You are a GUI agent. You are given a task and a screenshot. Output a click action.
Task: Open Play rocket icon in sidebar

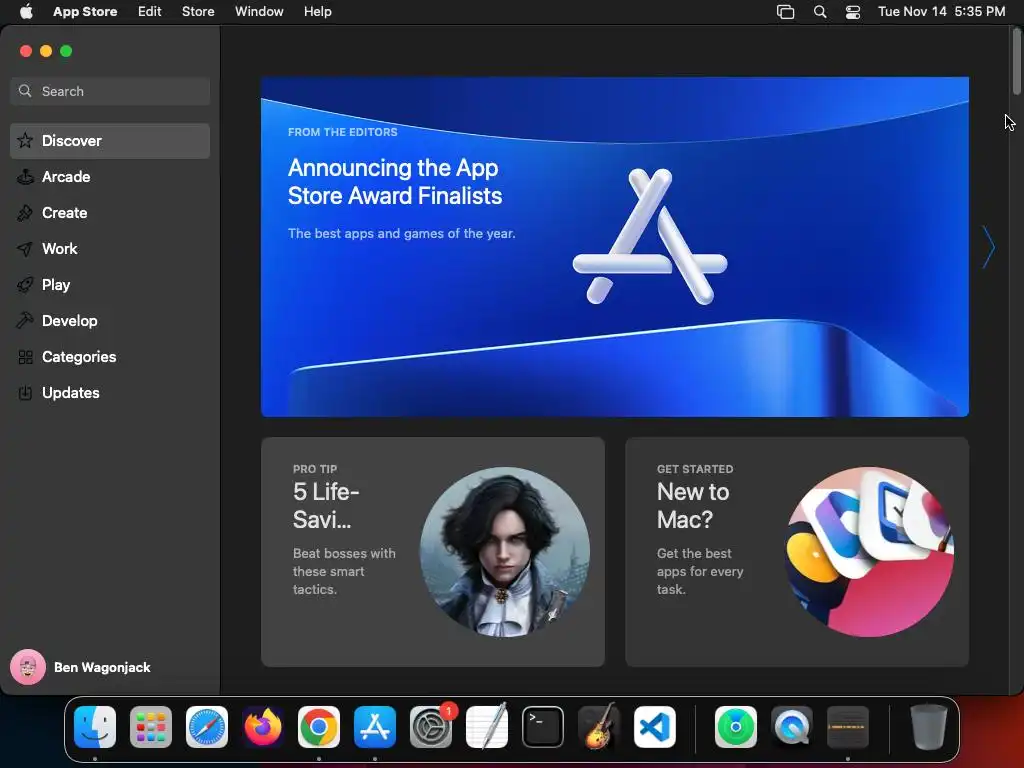(x=25, y=285)
